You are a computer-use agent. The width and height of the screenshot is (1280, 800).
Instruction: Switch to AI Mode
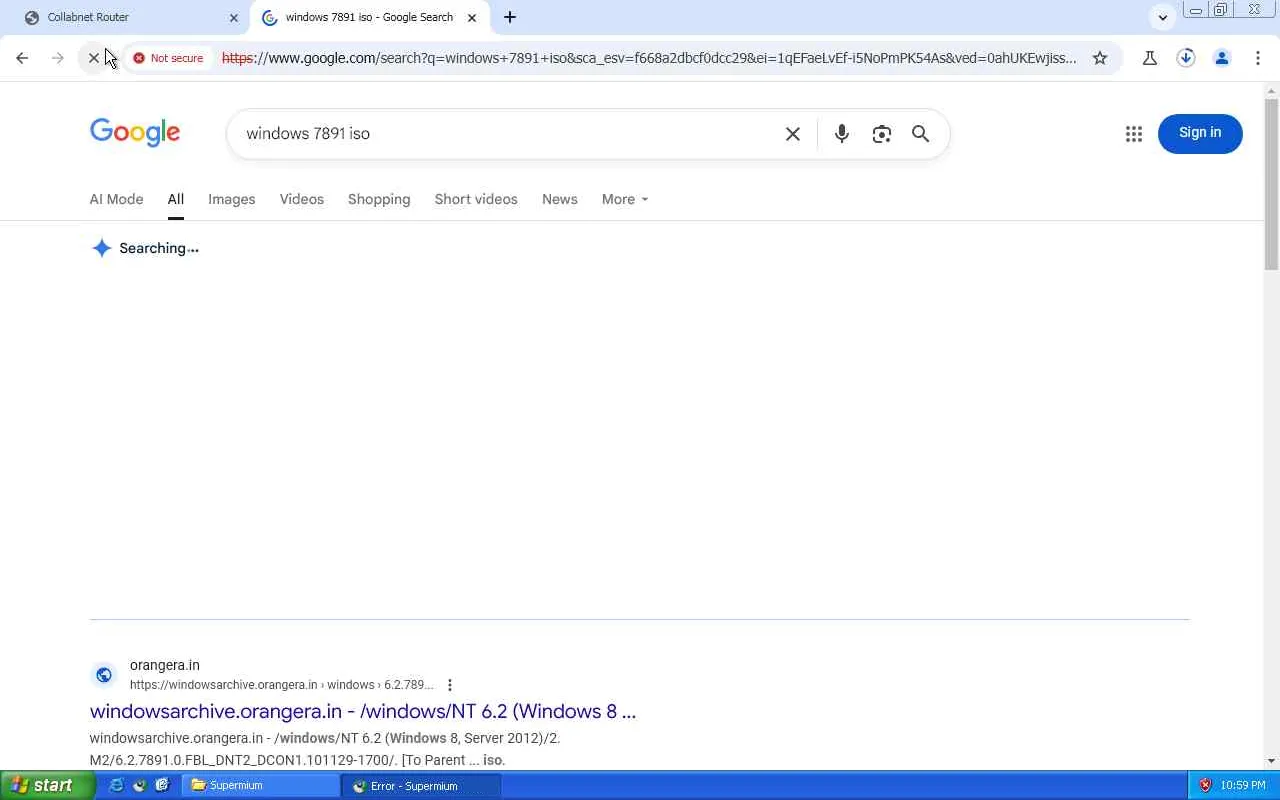pos(117,199)
